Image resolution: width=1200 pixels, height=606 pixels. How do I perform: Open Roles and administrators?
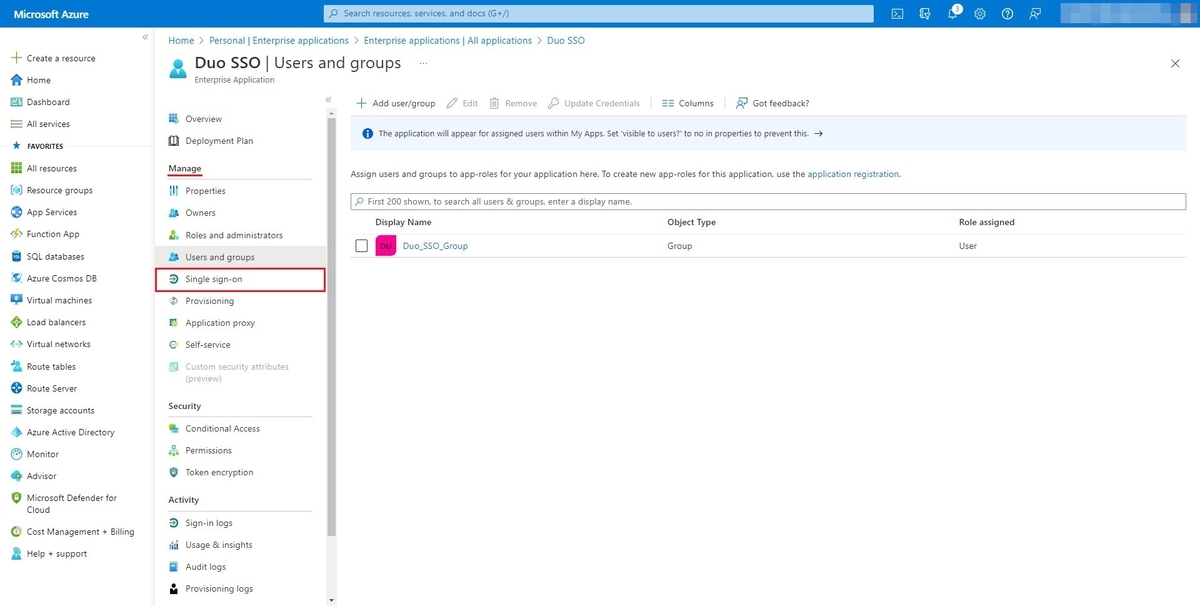tap(234, 235)
